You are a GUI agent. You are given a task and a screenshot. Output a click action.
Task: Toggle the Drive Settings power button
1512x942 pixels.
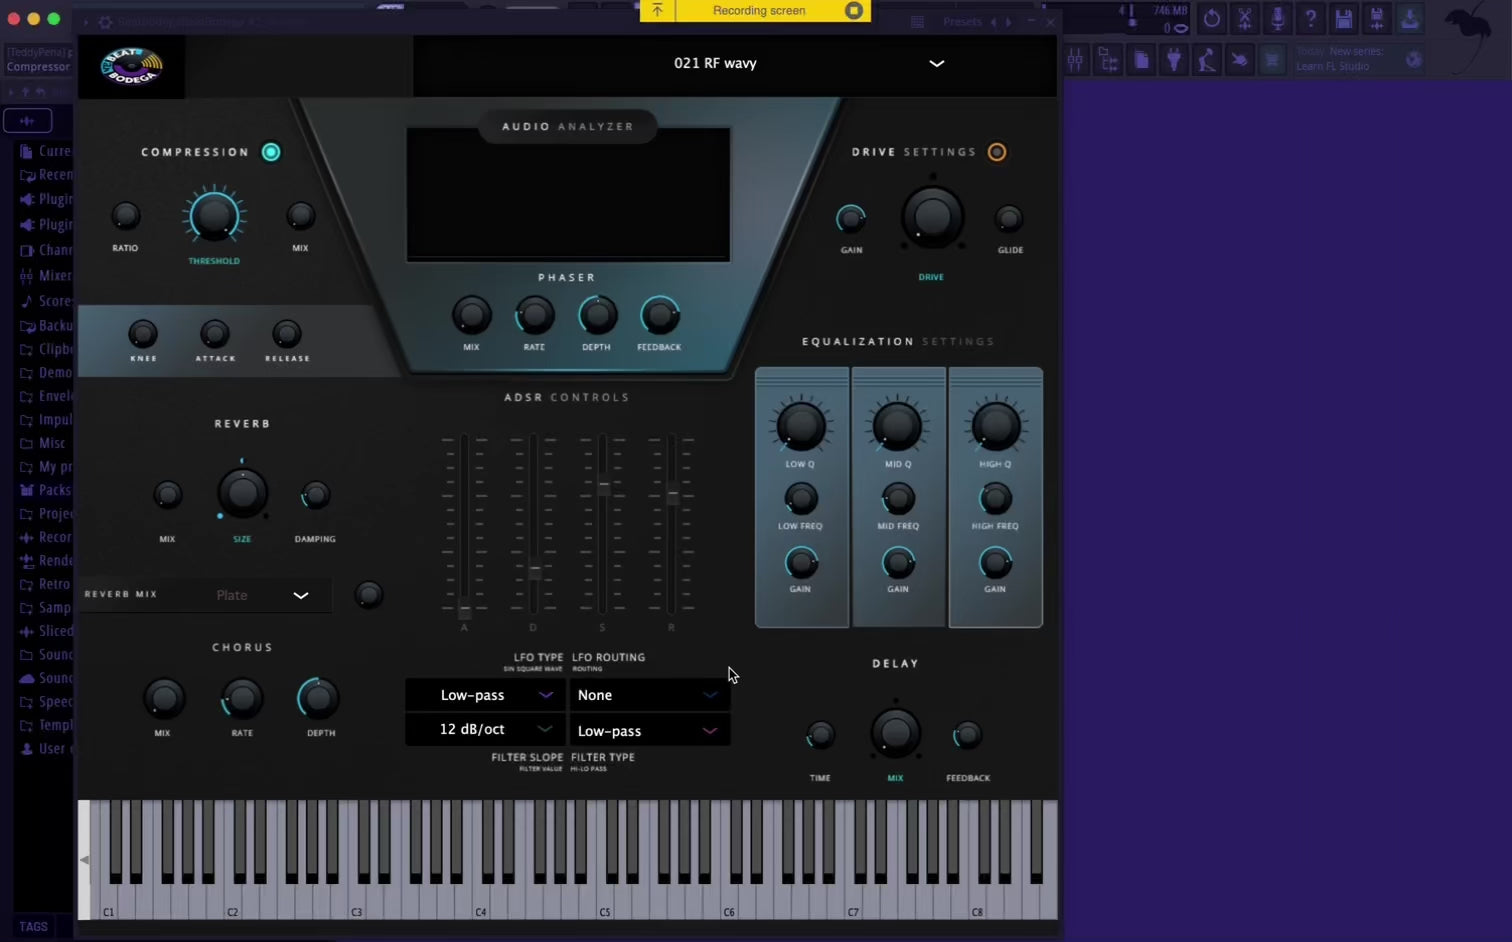tap(997, 152)
